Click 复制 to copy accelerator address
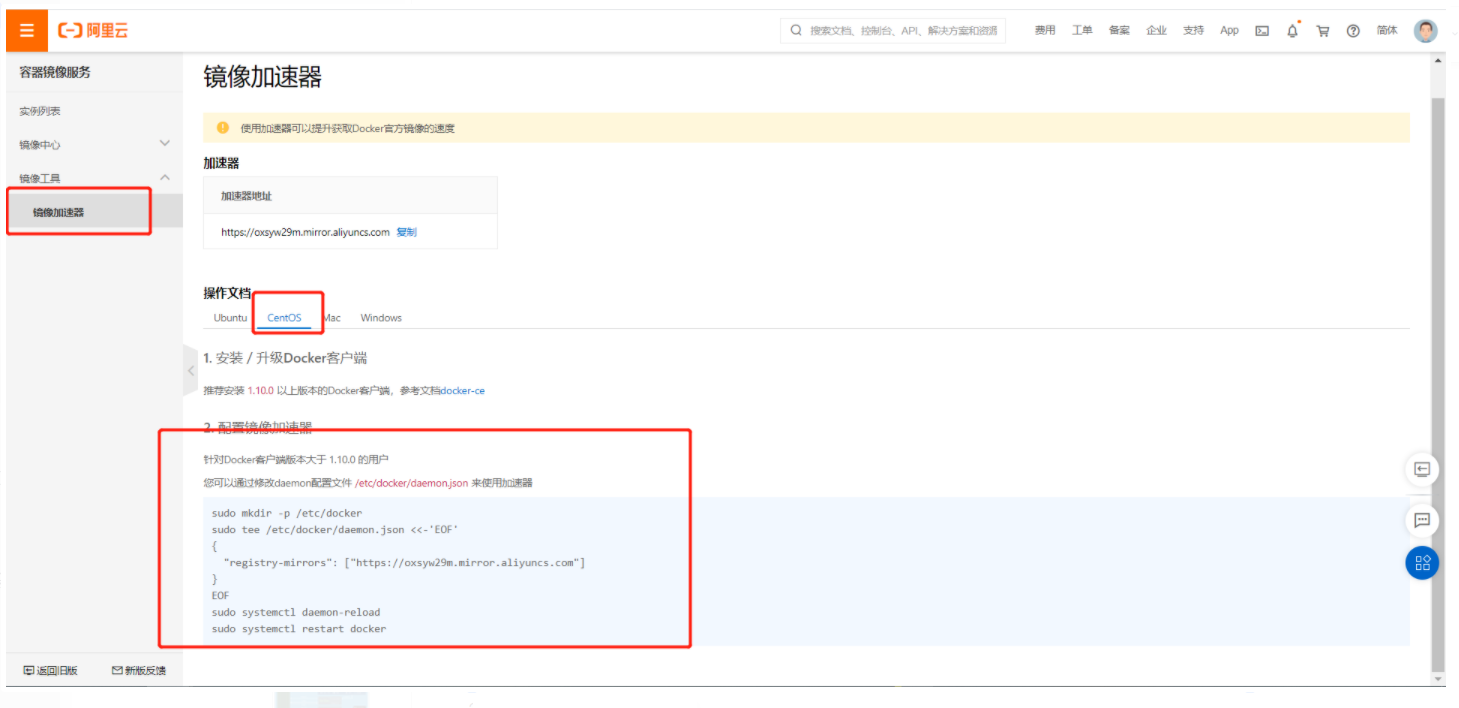The height and width of the screenshot is (708, 1459). [406, 232]
